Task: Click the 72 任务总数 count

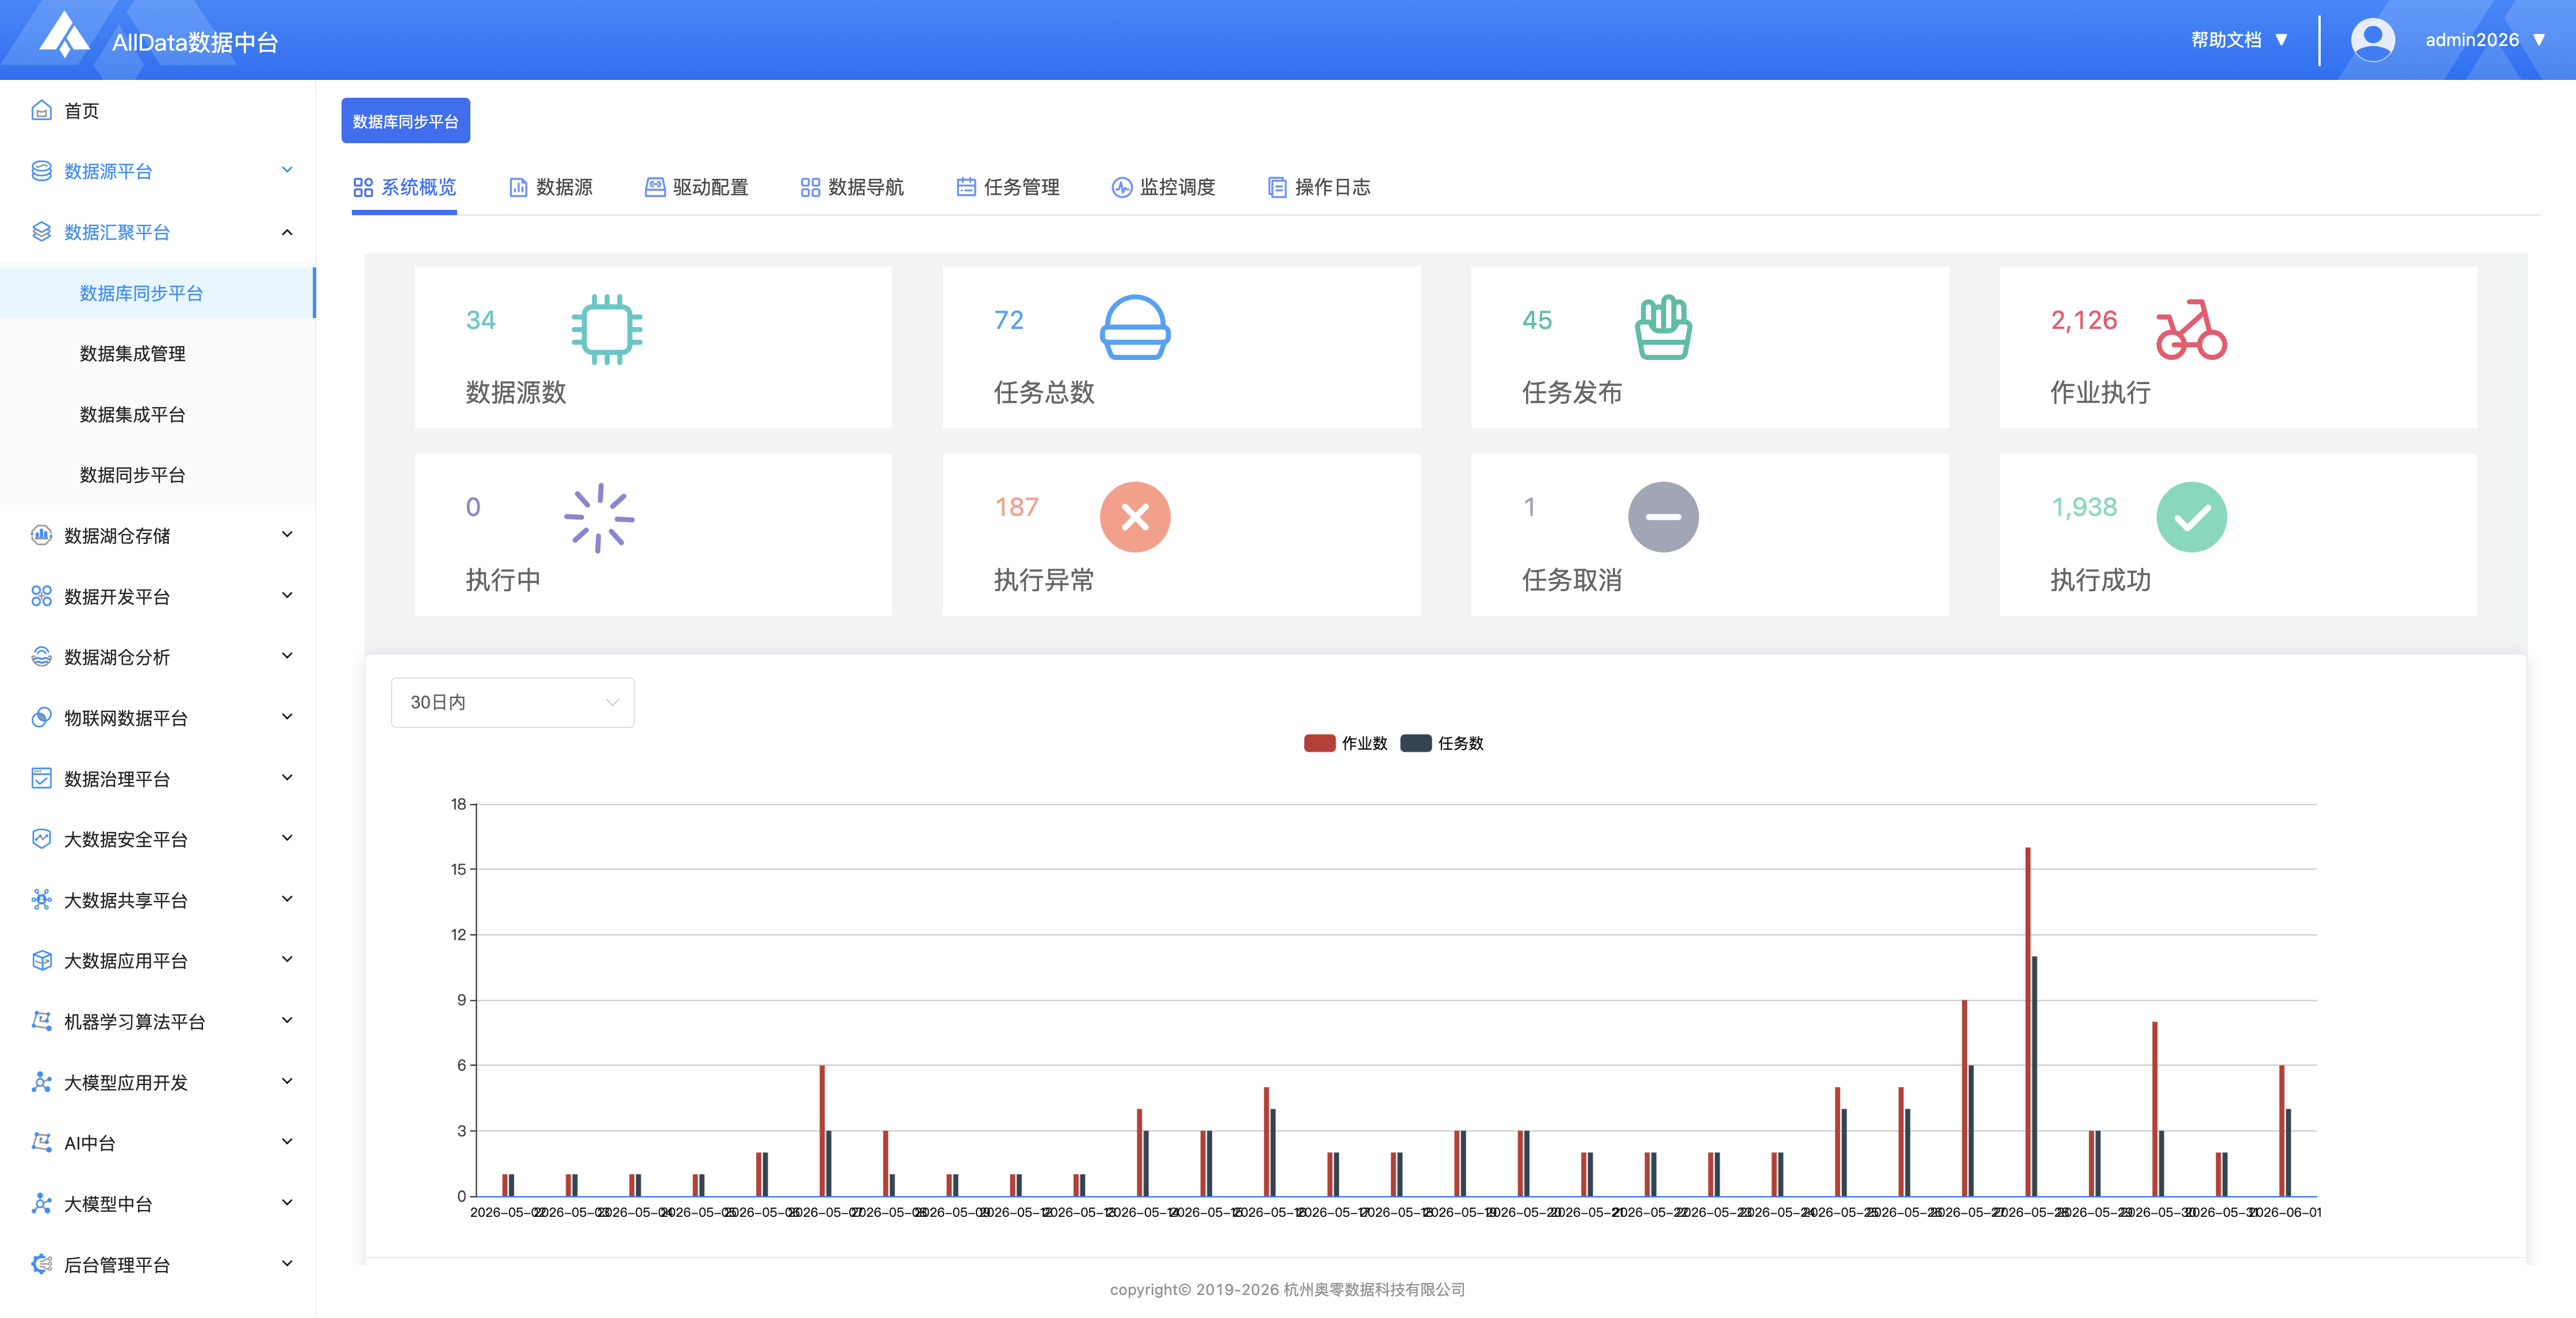Action: pyautogui.click(x=1008, y=320)
